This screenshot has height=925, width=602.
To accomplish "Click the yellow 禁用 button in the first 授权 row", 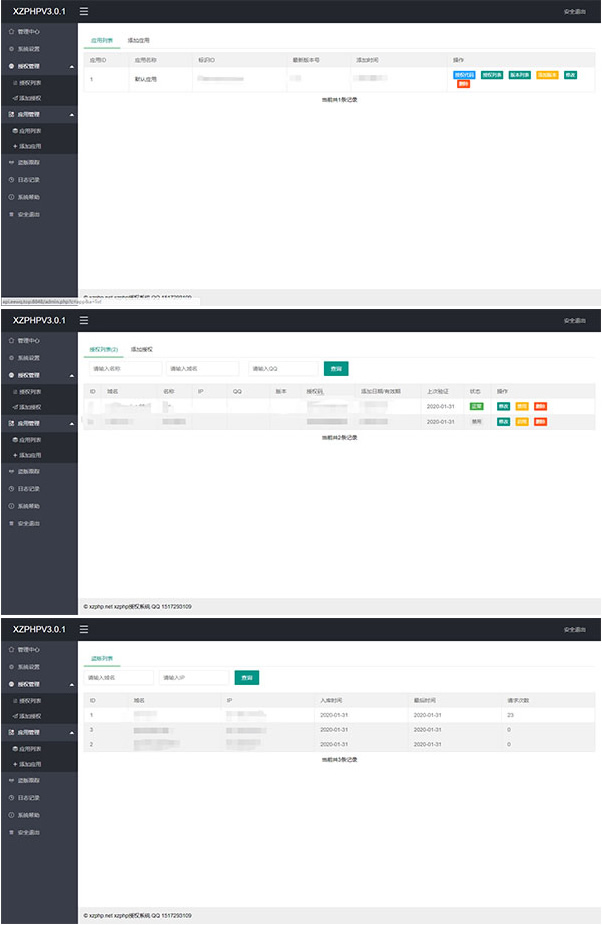I will point(522,406).
